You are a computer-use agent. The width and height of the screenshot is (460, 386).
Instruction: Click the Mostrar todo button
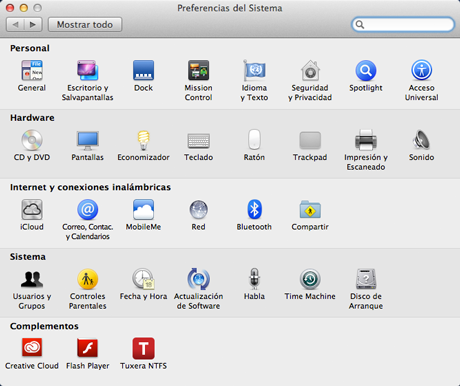click(x=85, y=25)
